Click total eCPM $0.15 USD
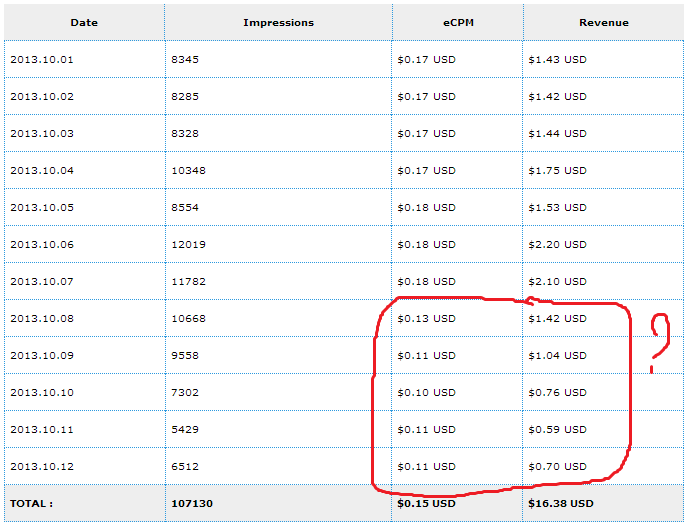The image size is (690, 526). pyautogui.click(x=426, y=503)
